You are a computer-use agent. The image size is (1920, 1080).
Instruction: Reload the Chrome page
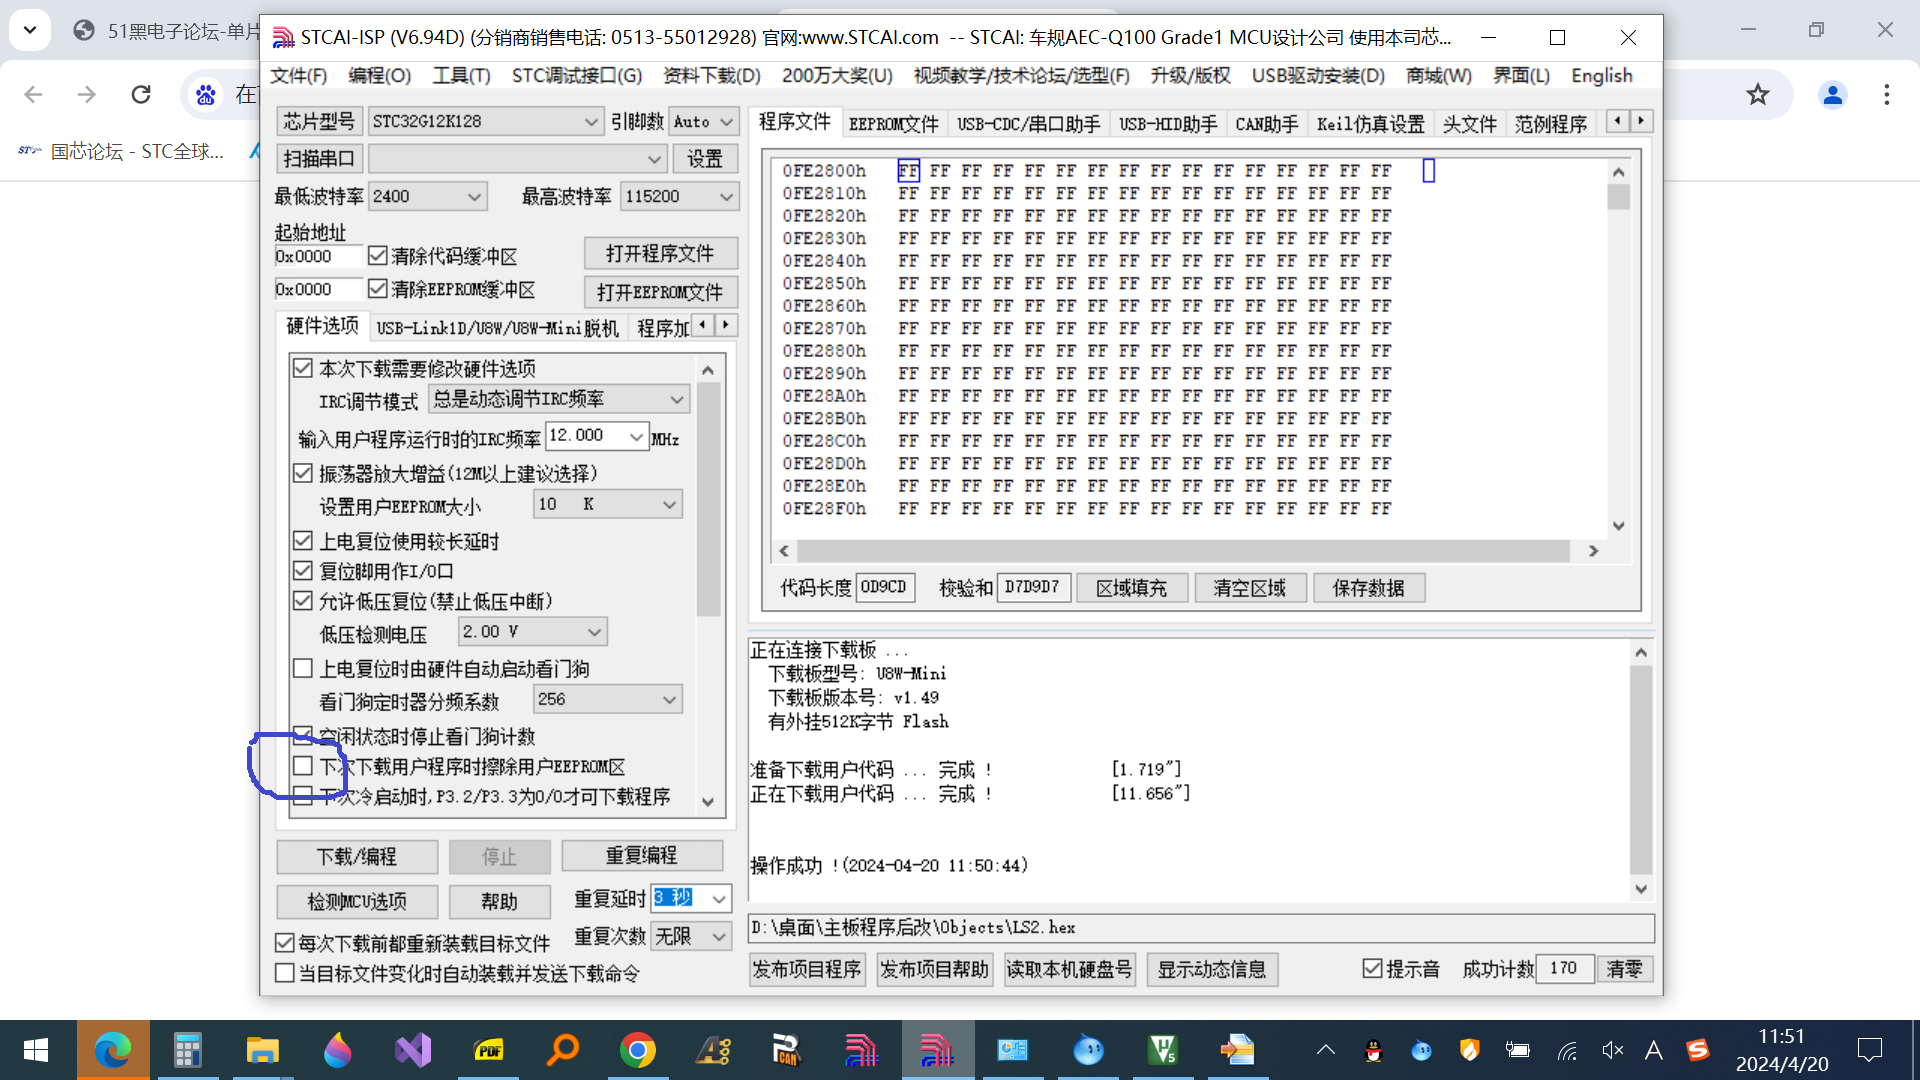[141, 95]
